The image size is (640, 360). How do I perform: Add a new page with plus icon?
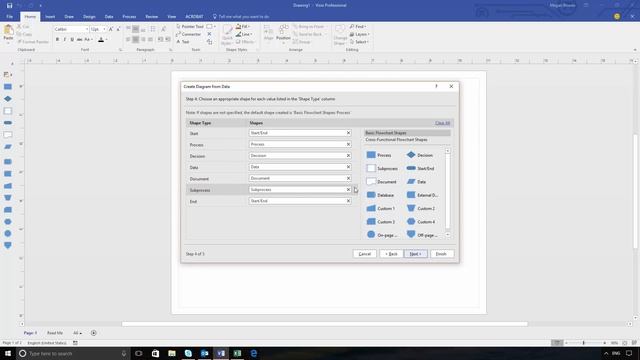(93, 333)
